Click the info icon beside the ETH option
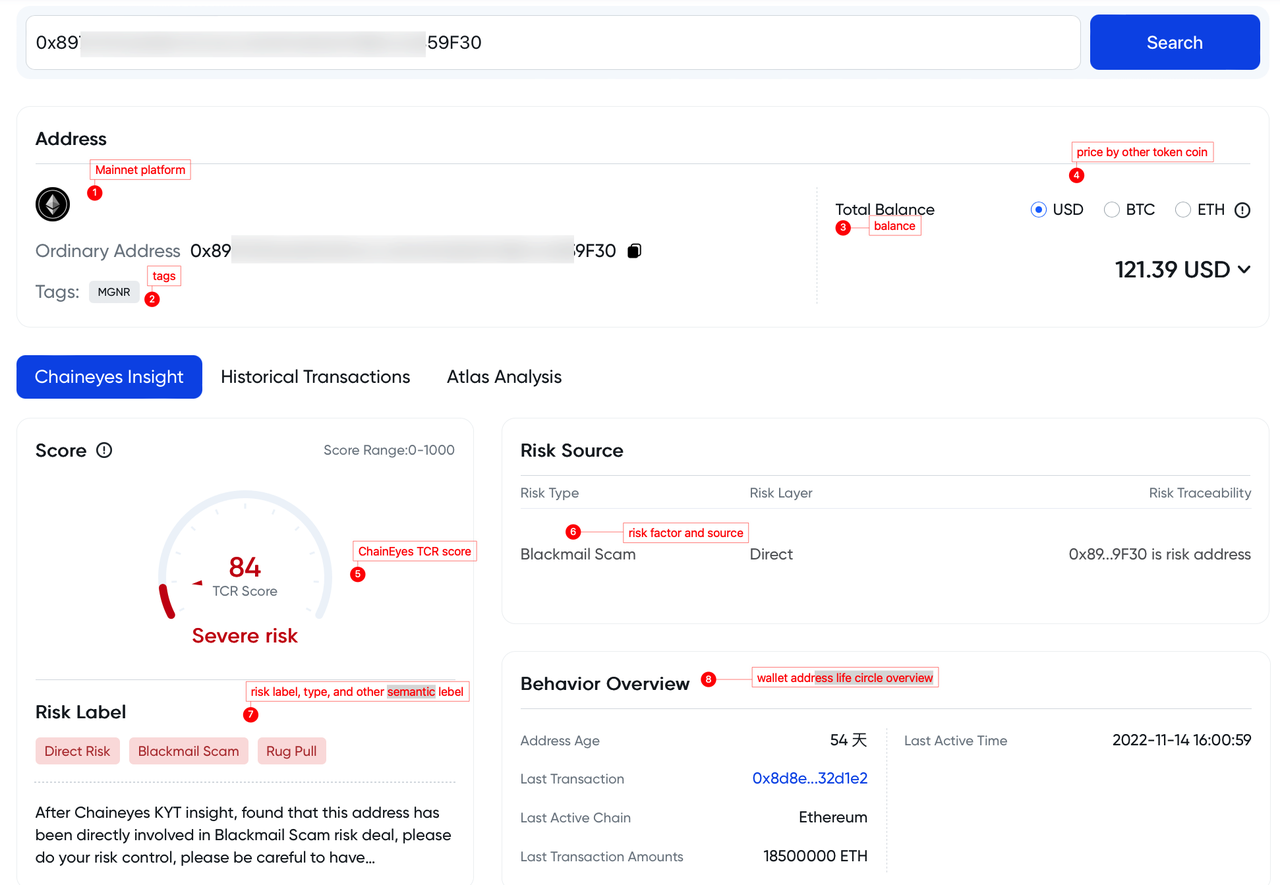Image resolution: width=1280 pixels, height=885 pixels. 1242,210
